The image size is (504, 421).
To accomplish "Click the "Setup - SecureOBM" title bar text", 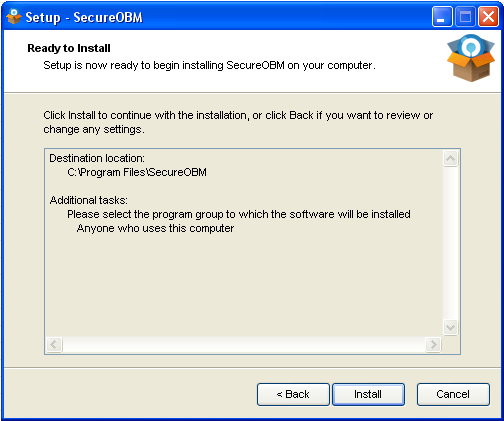I will click(84, 17).
